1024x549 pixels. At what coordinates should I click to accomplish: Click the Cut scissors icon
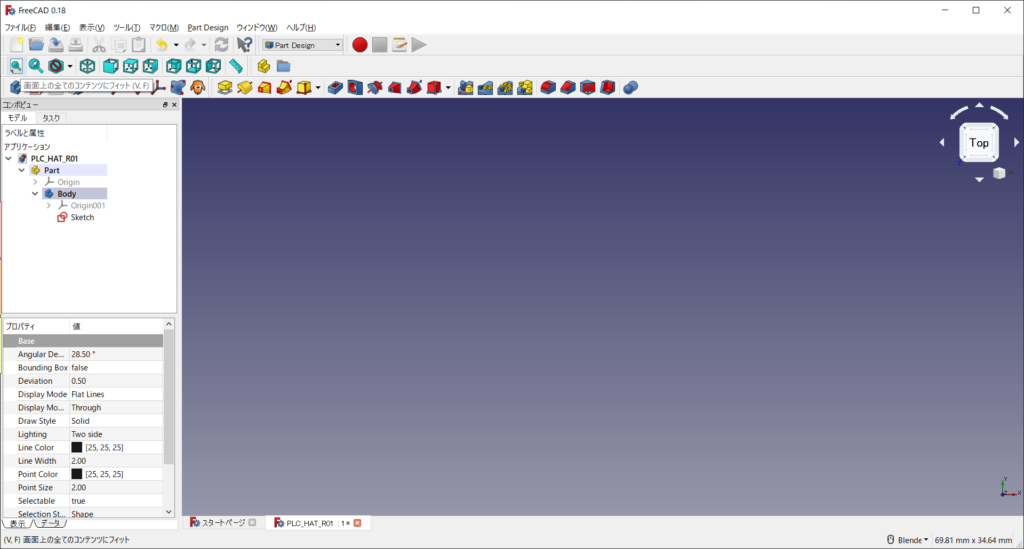[x=99, y=44]
